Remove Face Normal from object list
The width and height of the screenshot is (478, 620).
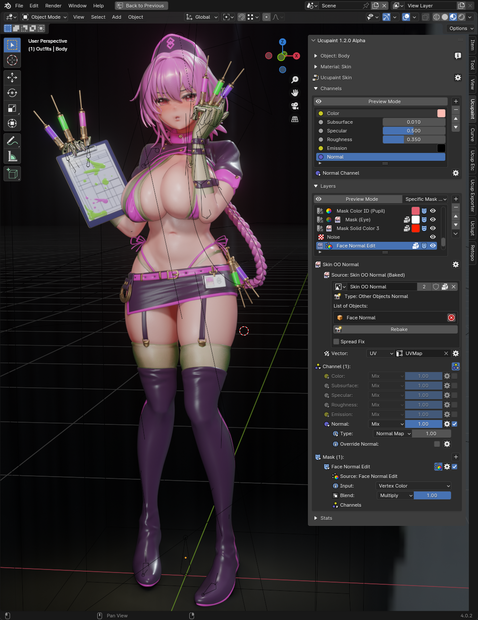click(451, 318)
